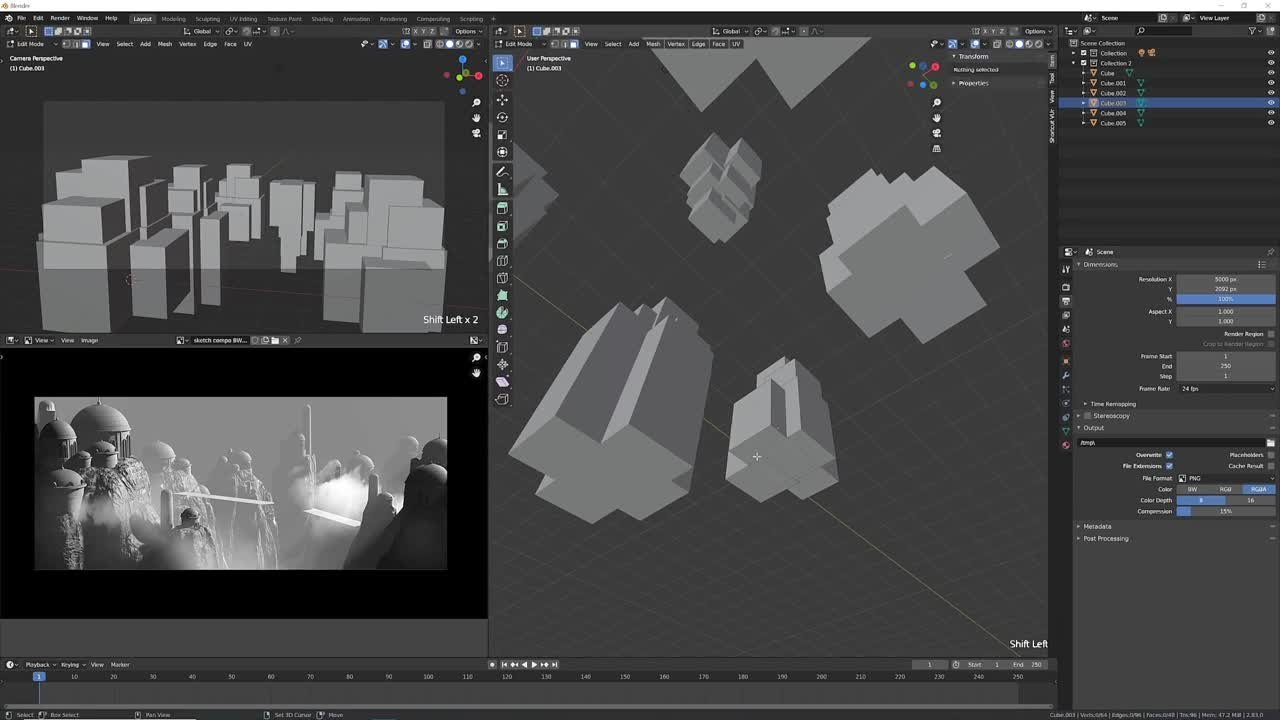Select the Smooth tool
The width and height of the screenshot is (1280, 720).
(x=502, y=329)
